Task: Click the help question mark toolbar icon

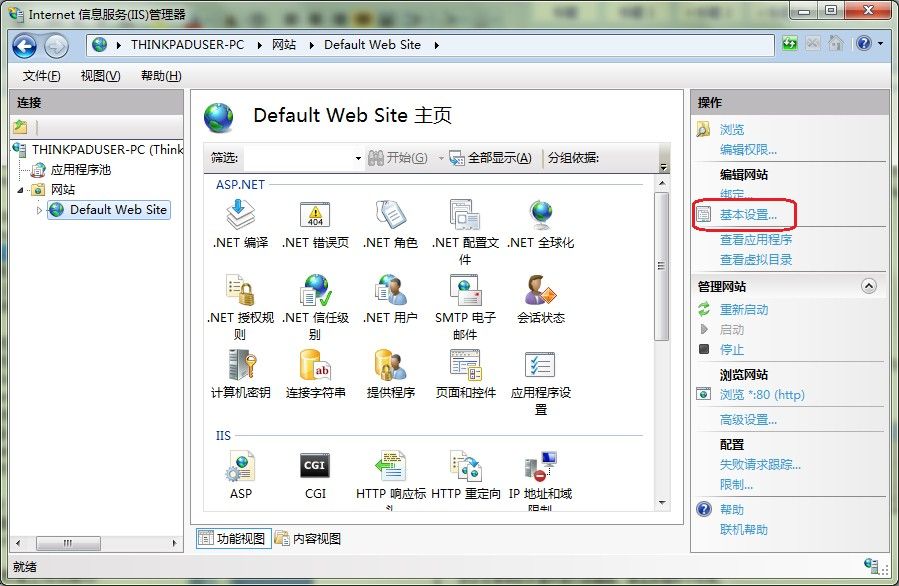Action: pos(863,44)
